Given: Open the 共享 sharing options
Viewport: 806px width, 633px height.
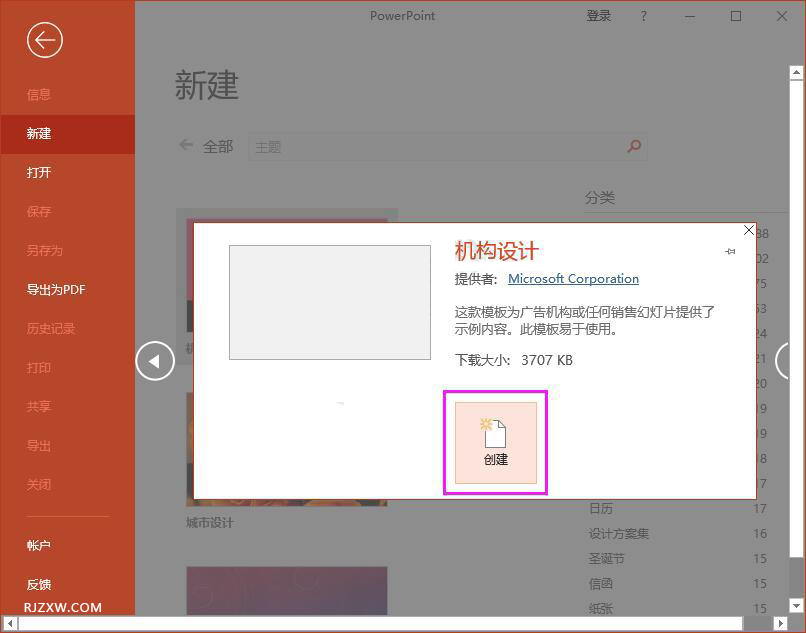Looking at the screenshot, I should 38,406.
